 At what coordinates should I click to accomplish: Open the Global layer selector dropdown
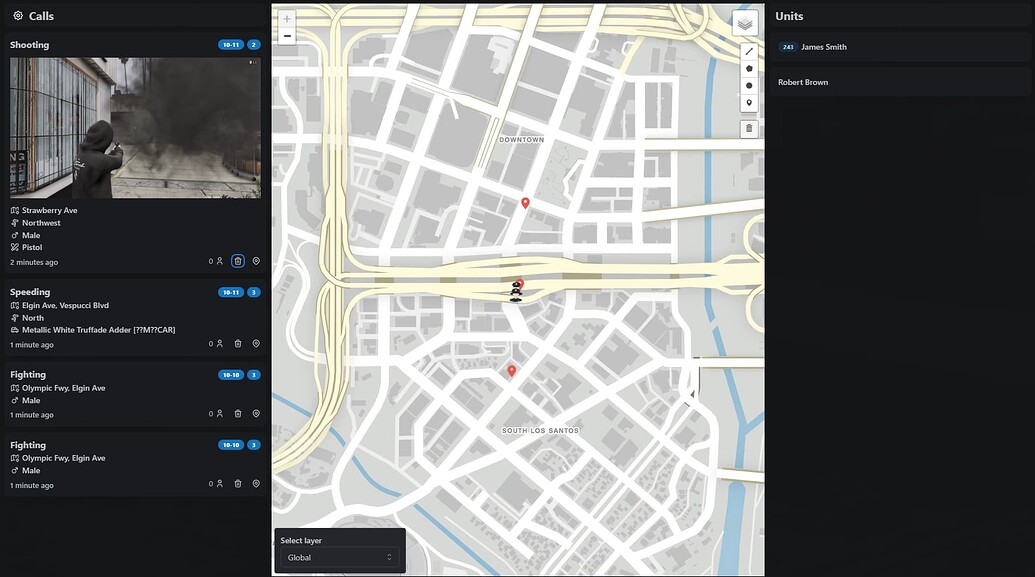(340, 556)
